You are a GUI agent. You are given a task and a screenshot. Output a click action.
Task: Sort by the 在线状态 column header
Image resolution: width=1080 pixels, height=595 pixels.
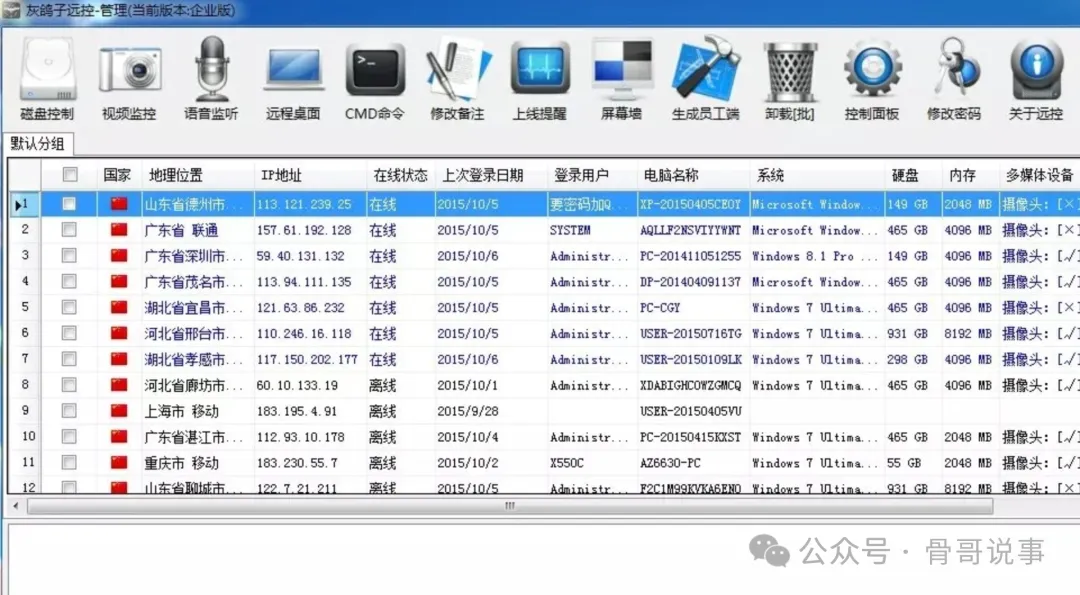[x=400, y=175]
